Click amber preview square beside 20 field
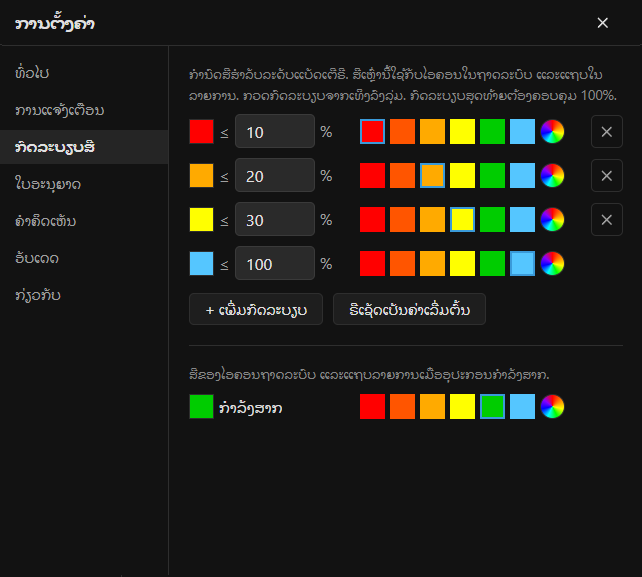Screen dimensions: 642x577 click(x=201, y=175)
